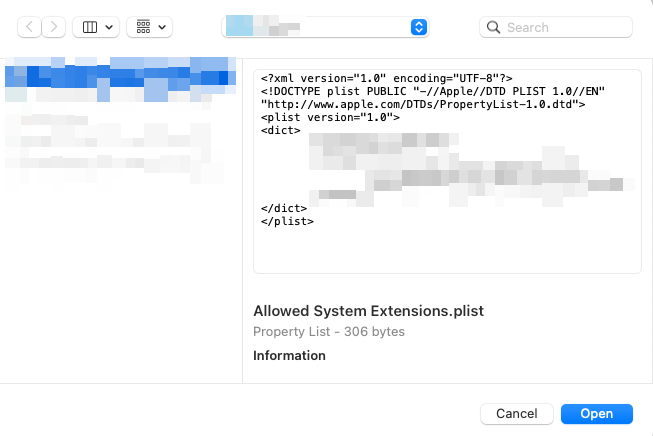Open the grouping options chevron
653x436 pixels.
click(x=162, y=27)
